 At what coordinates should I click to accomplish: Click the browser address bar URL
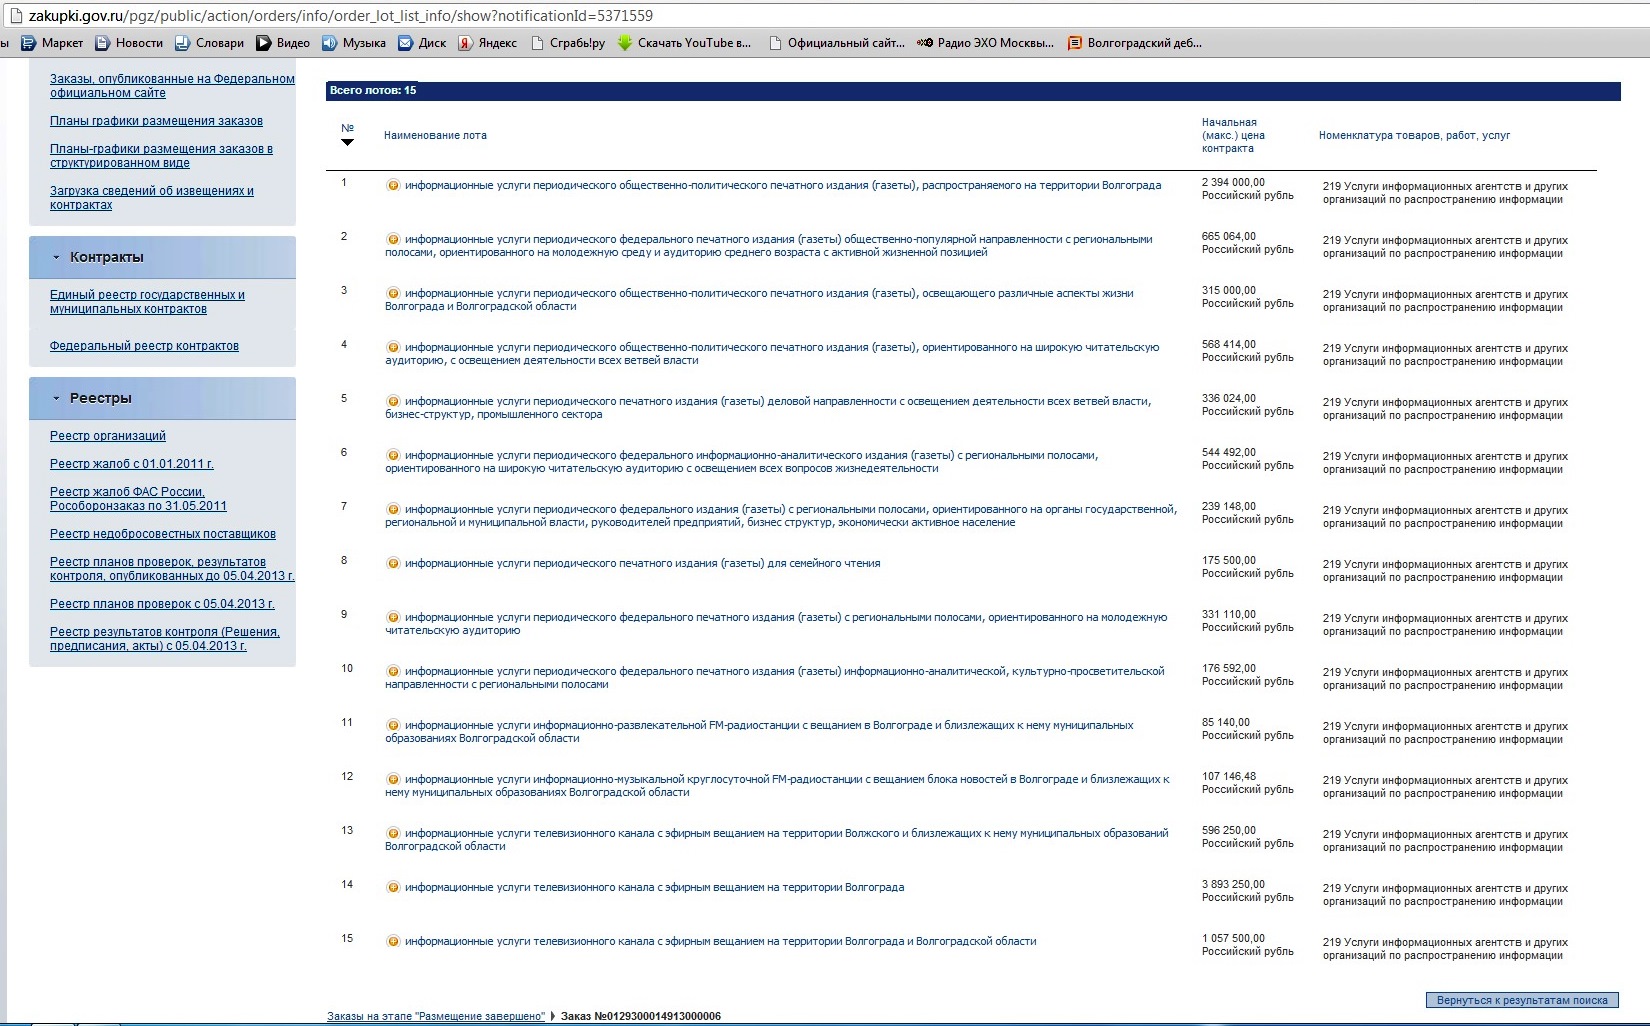(x=340, y=16)
